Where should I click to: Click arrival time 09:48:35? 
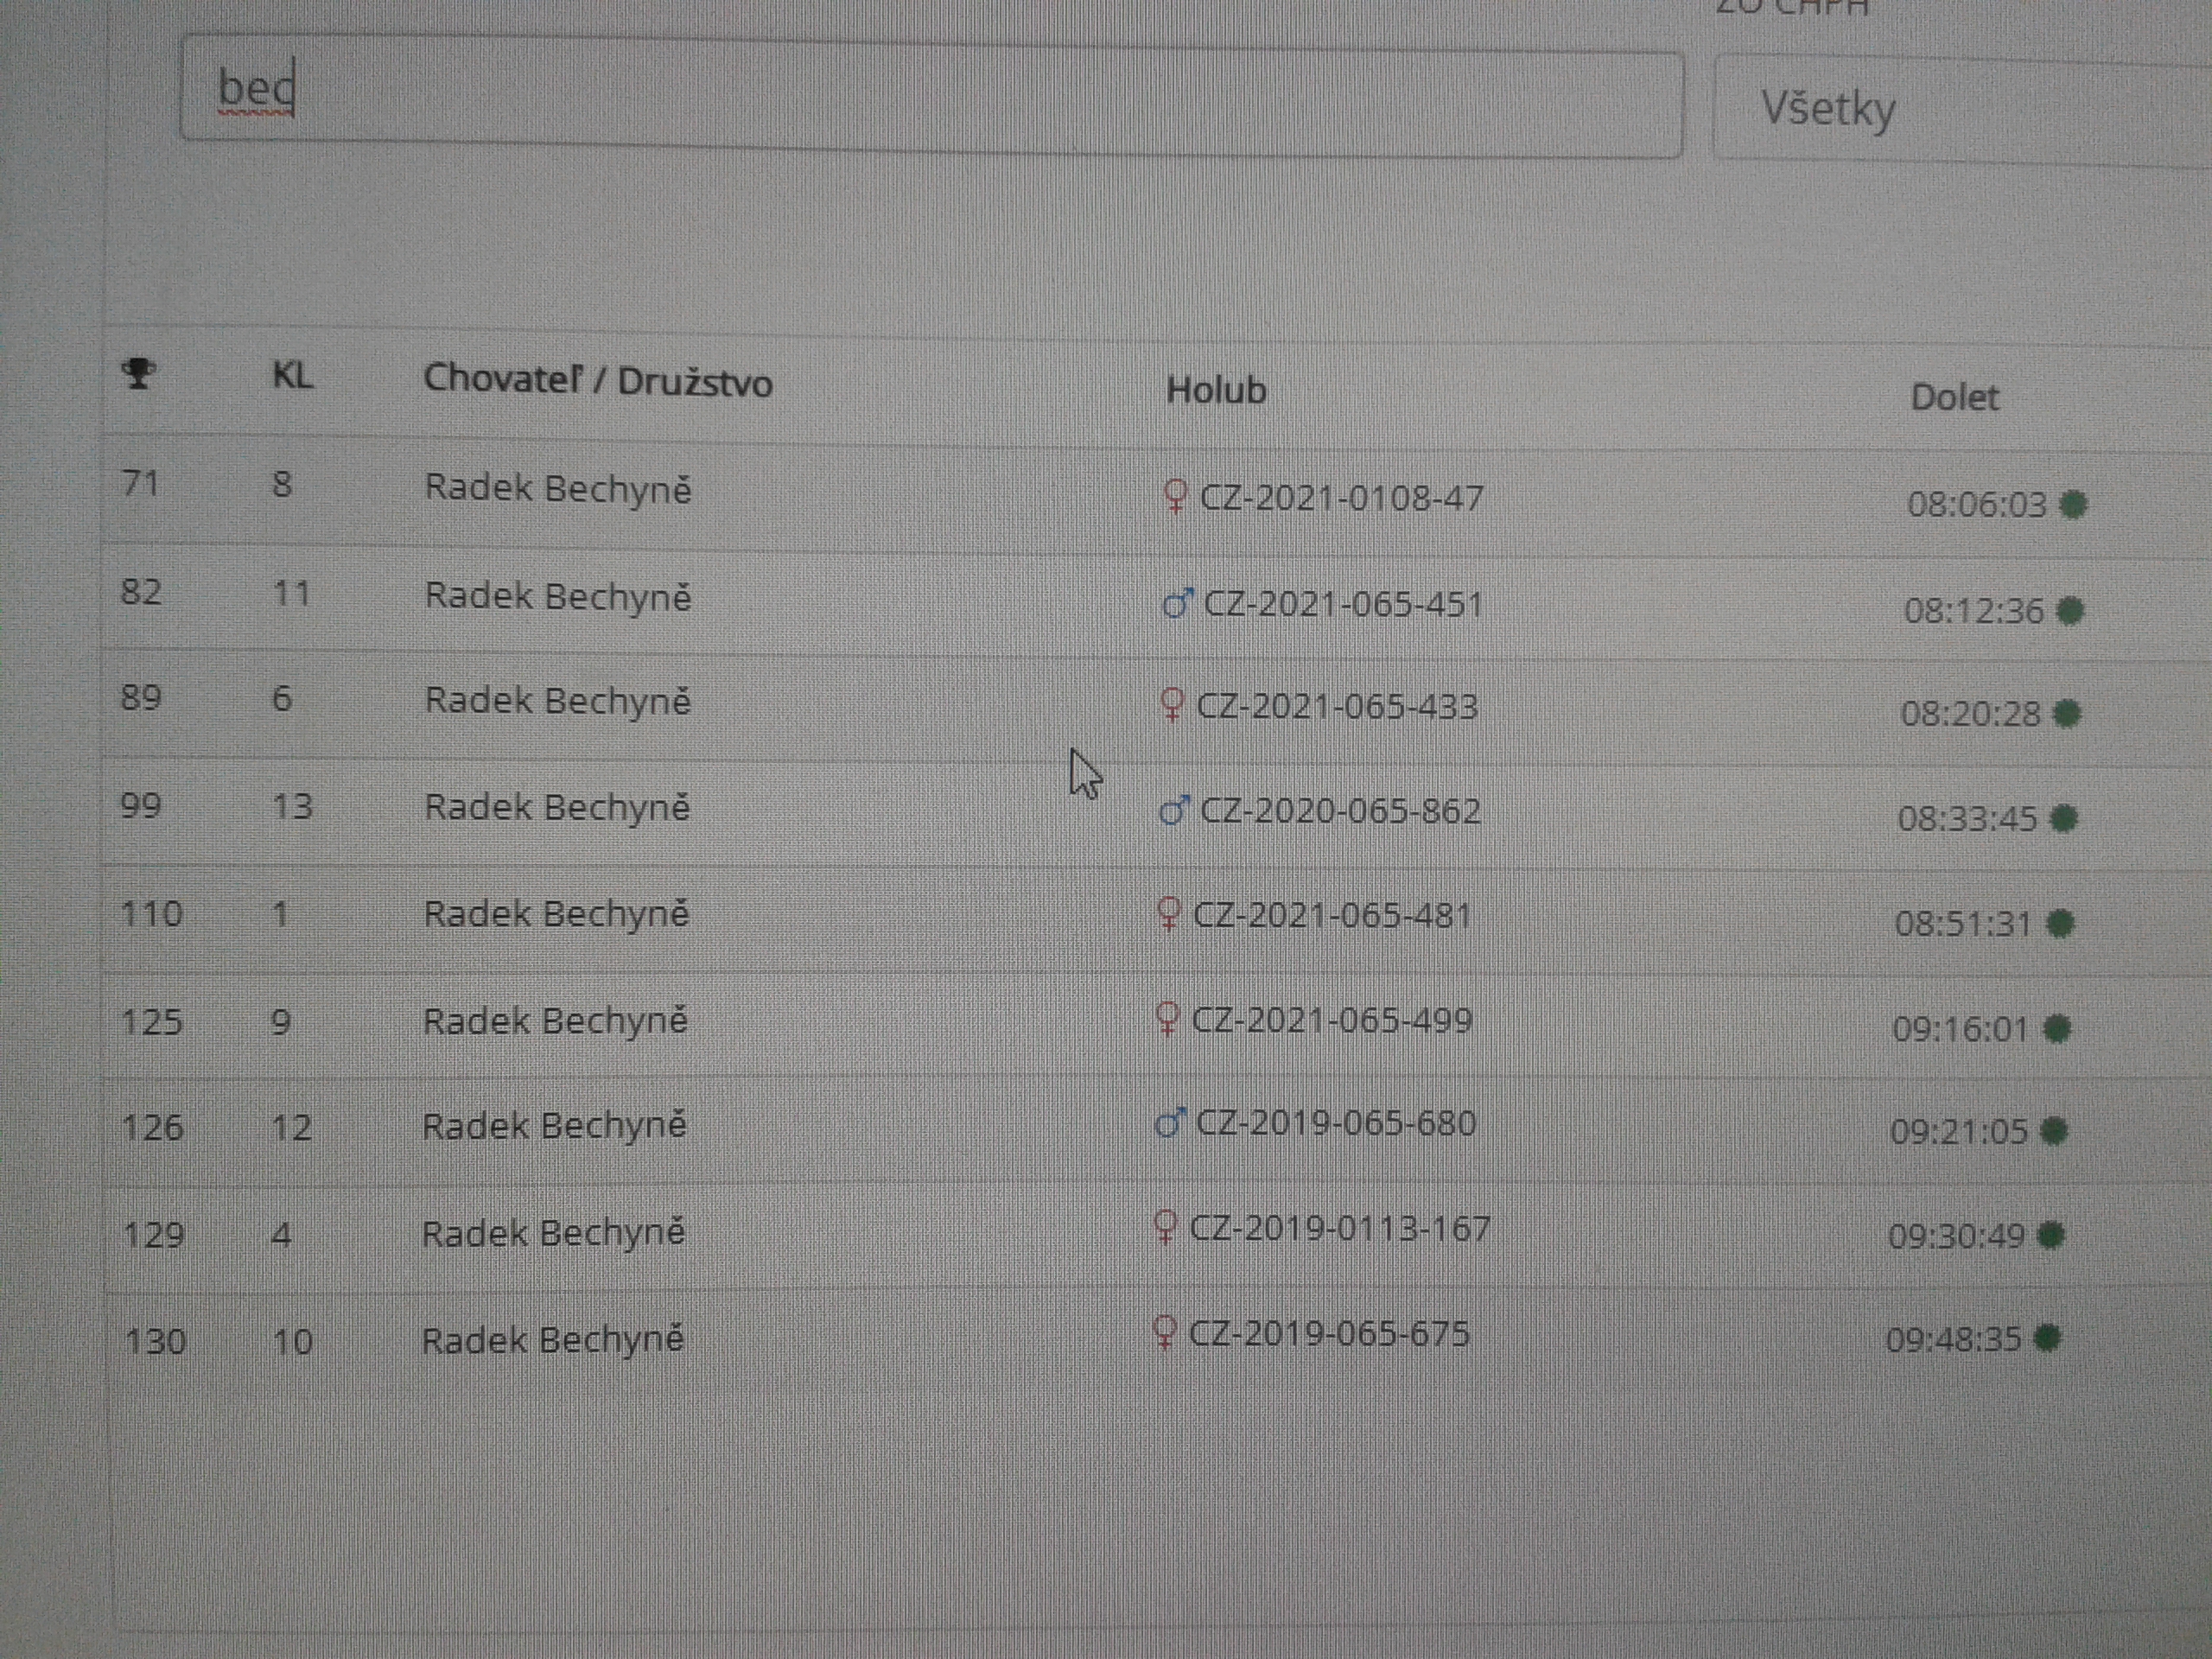(x=1953, y=1339)
